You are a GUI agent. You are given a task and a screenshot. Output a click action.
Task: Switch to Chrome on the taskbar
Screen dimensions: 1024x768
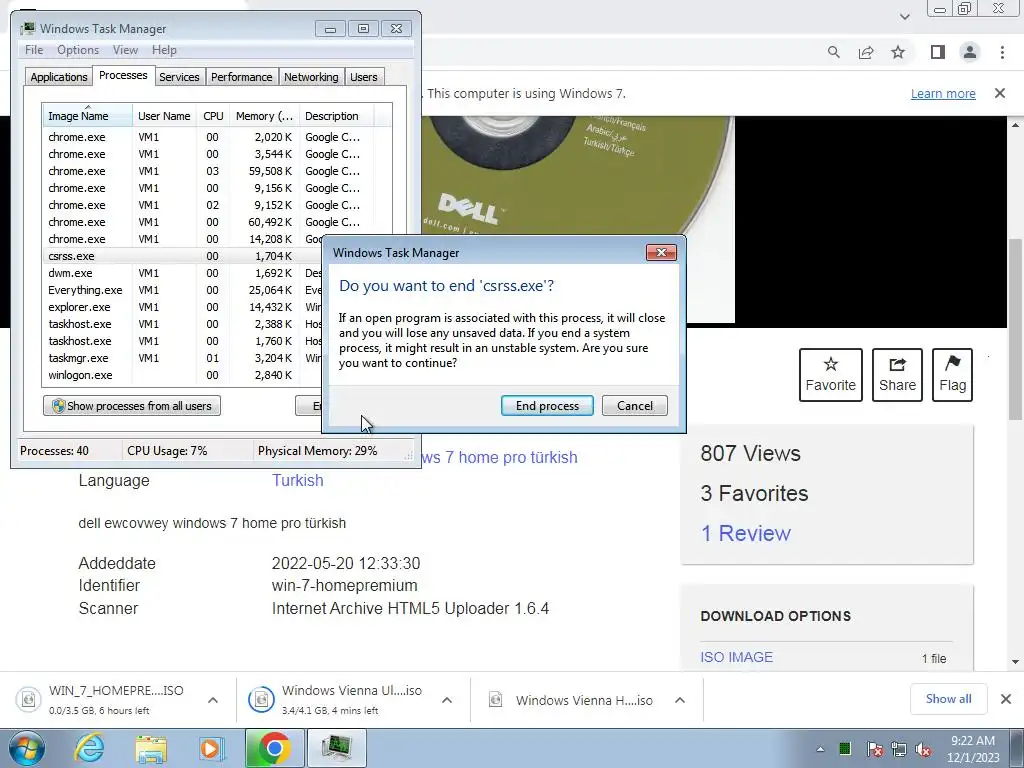[274, 748]
